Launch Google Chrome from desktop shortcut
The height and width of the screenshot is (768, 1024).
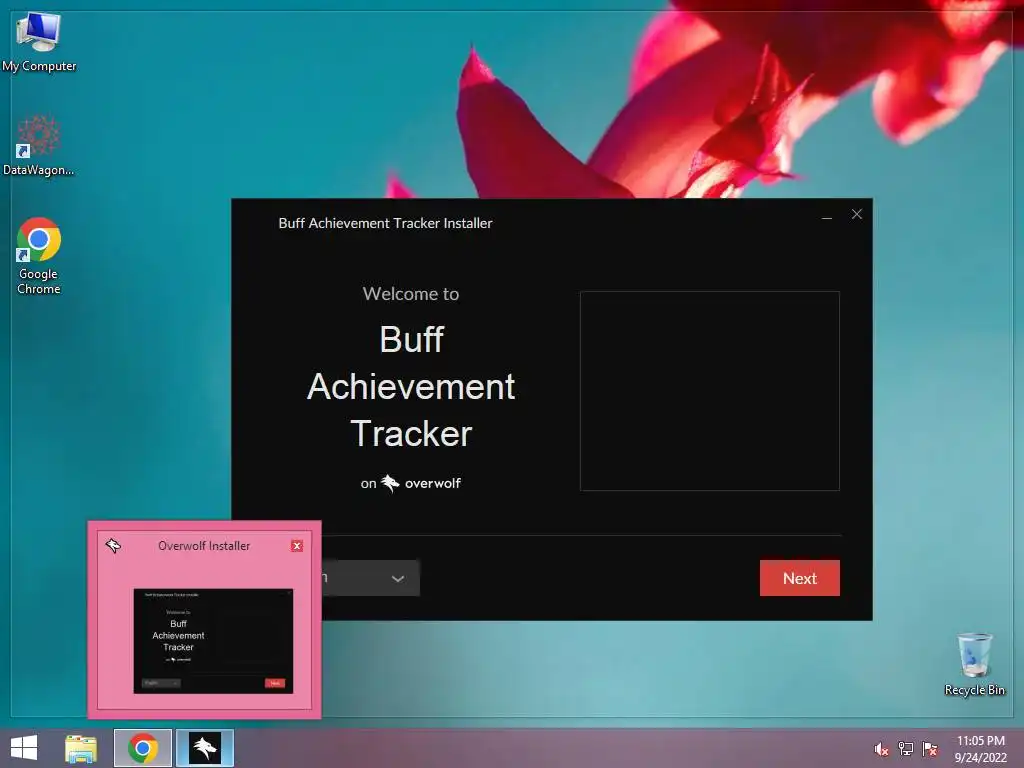(39, 256)
